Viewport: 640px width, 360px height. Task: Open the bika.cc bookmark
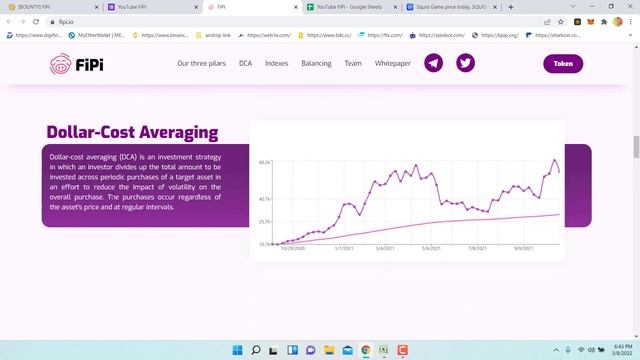[x=325, y=36]
